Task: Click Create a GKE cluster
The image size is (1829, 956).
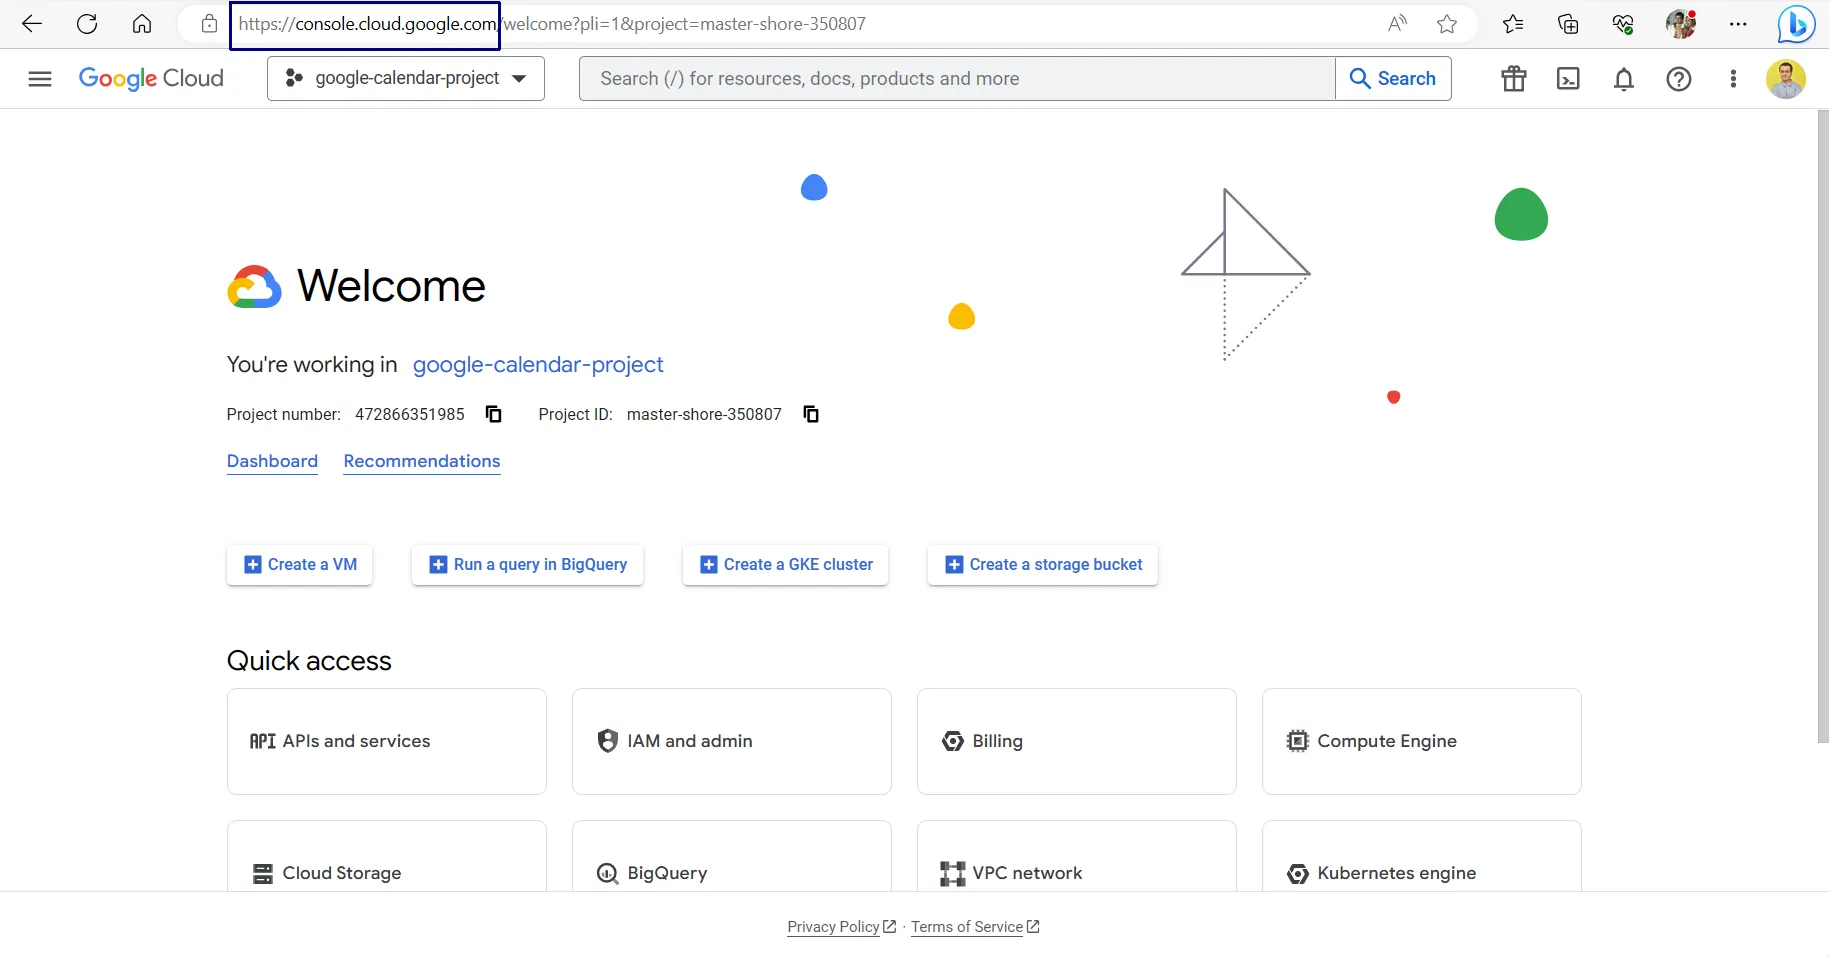Action: pyautogui.click(x=786, y=565)
